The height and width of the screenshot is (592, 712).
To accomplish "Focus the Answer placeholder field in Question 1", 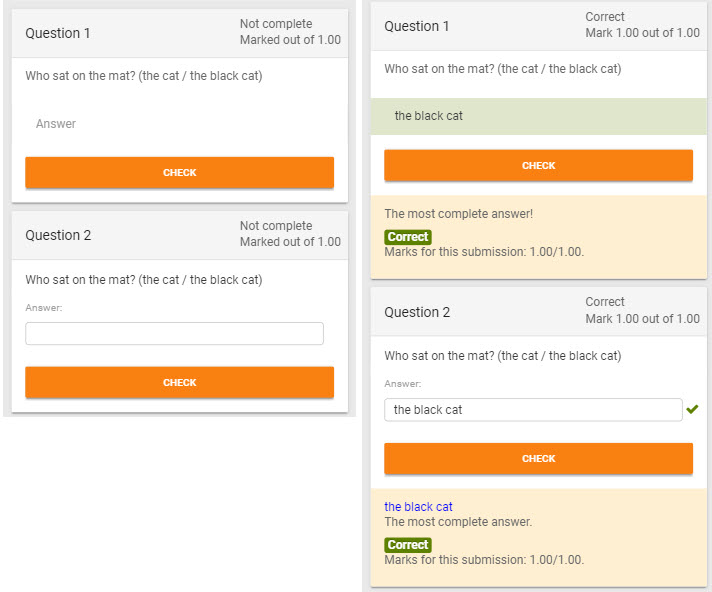I will (179, 123).
